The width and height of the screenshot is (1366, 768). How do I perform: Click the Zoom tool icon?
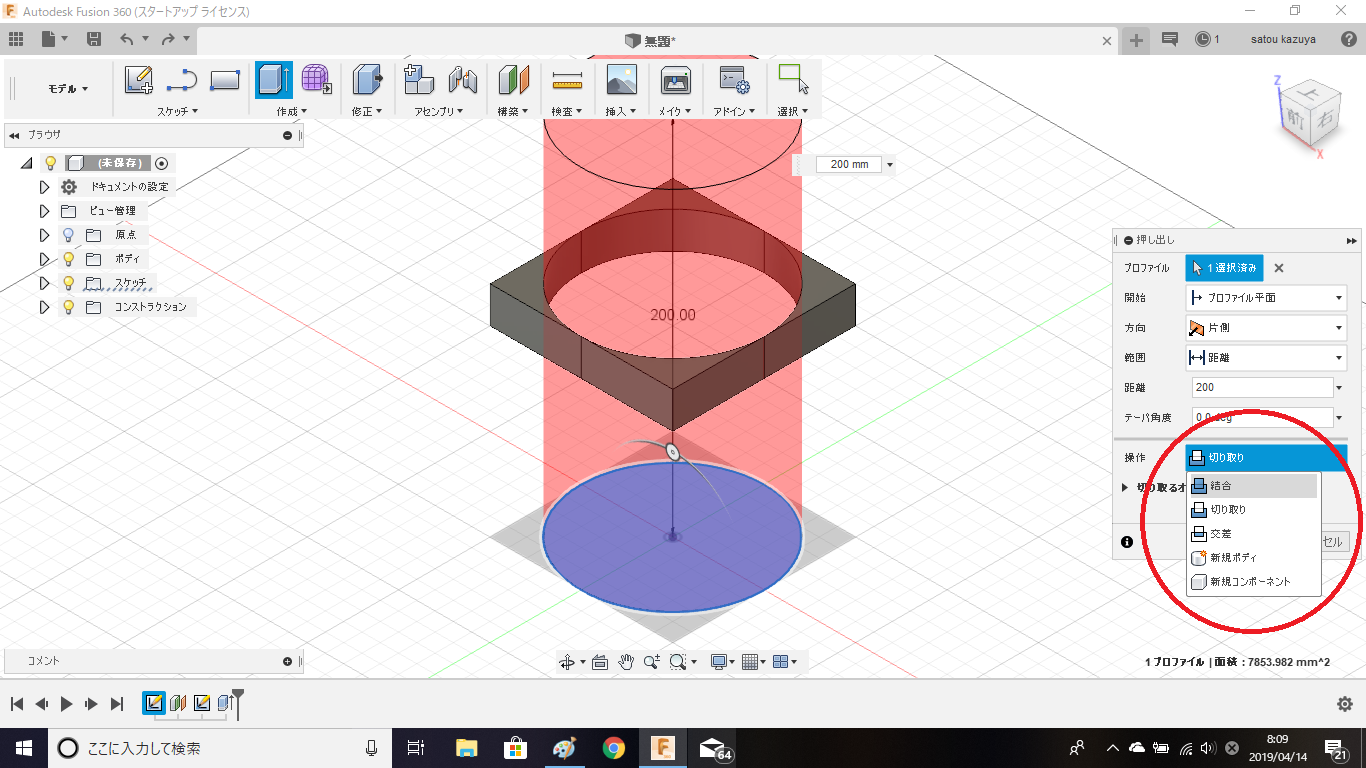(652, 662)
